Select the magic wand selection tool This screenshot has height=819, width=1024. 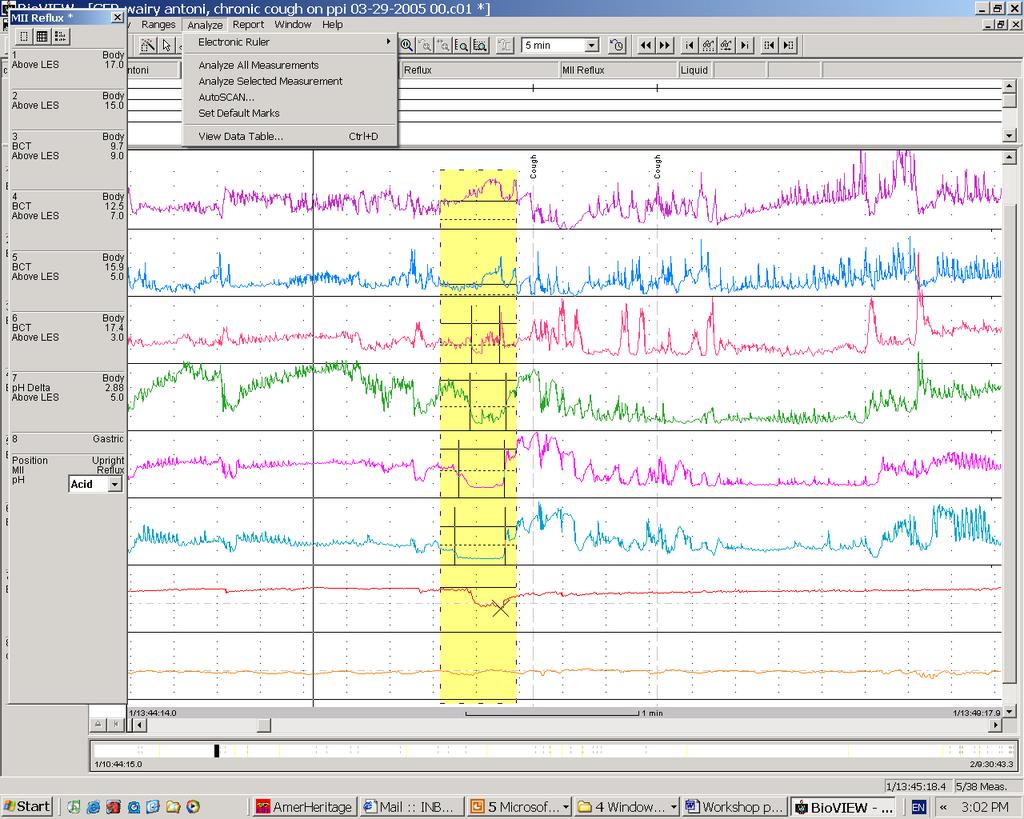tap(148, 45)
